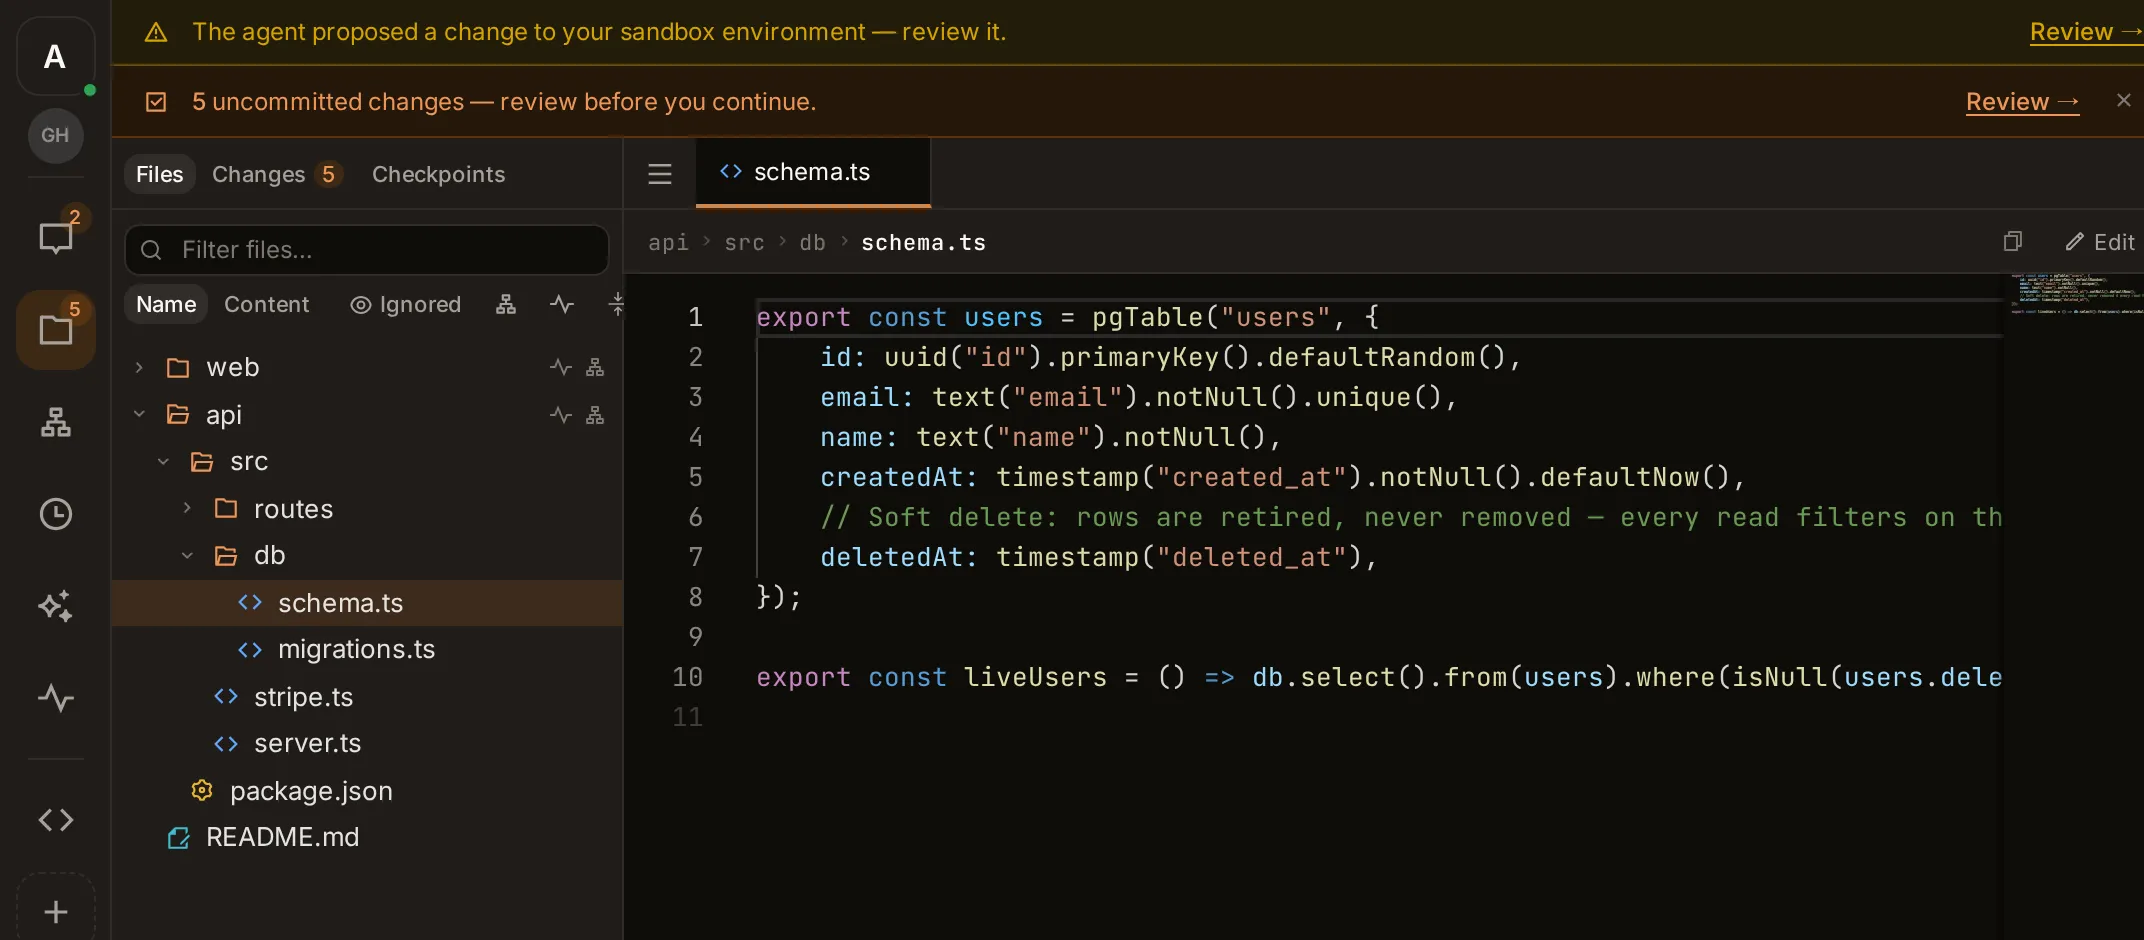Click Review link in sandbox change banner

click(x=2085, y=32)
